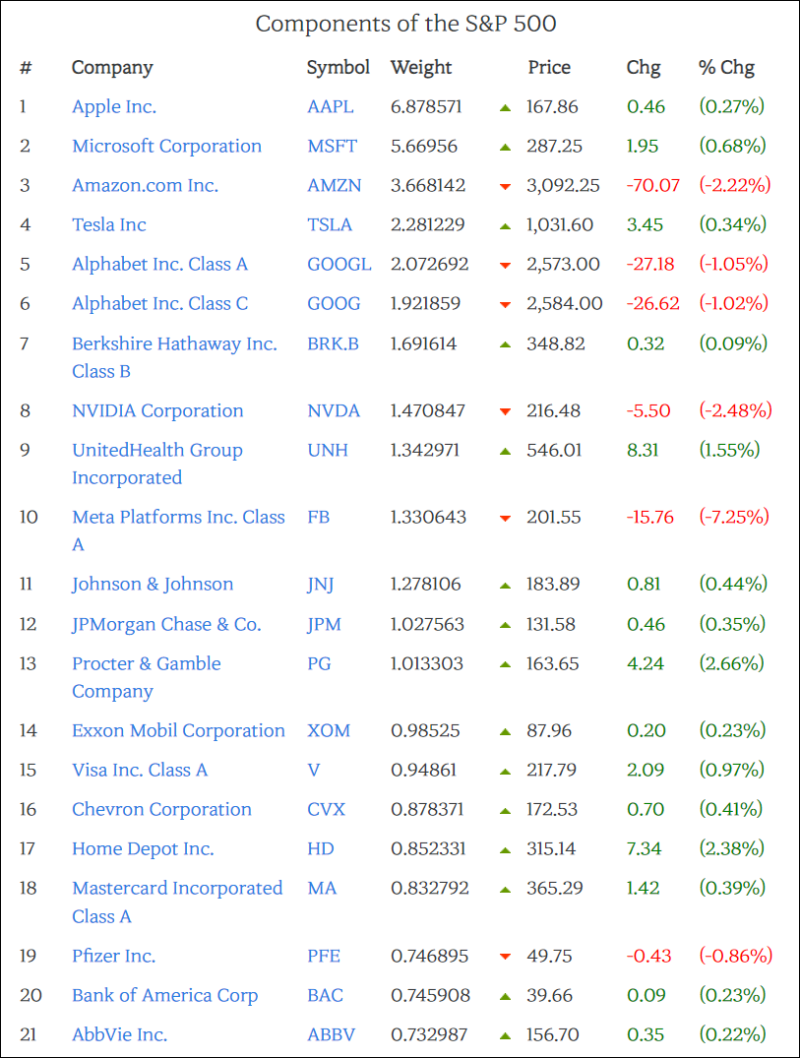Click the red down arrow in the NVIDIA row

505,411
